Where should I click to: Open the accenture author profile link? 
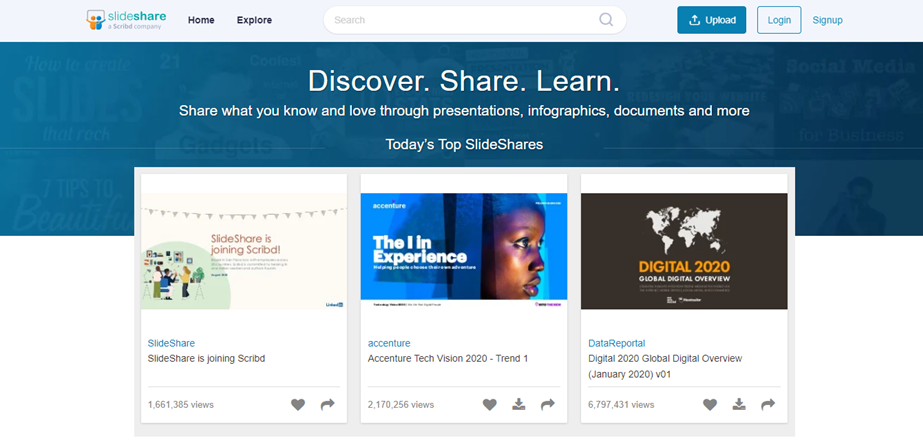point(389,343)
